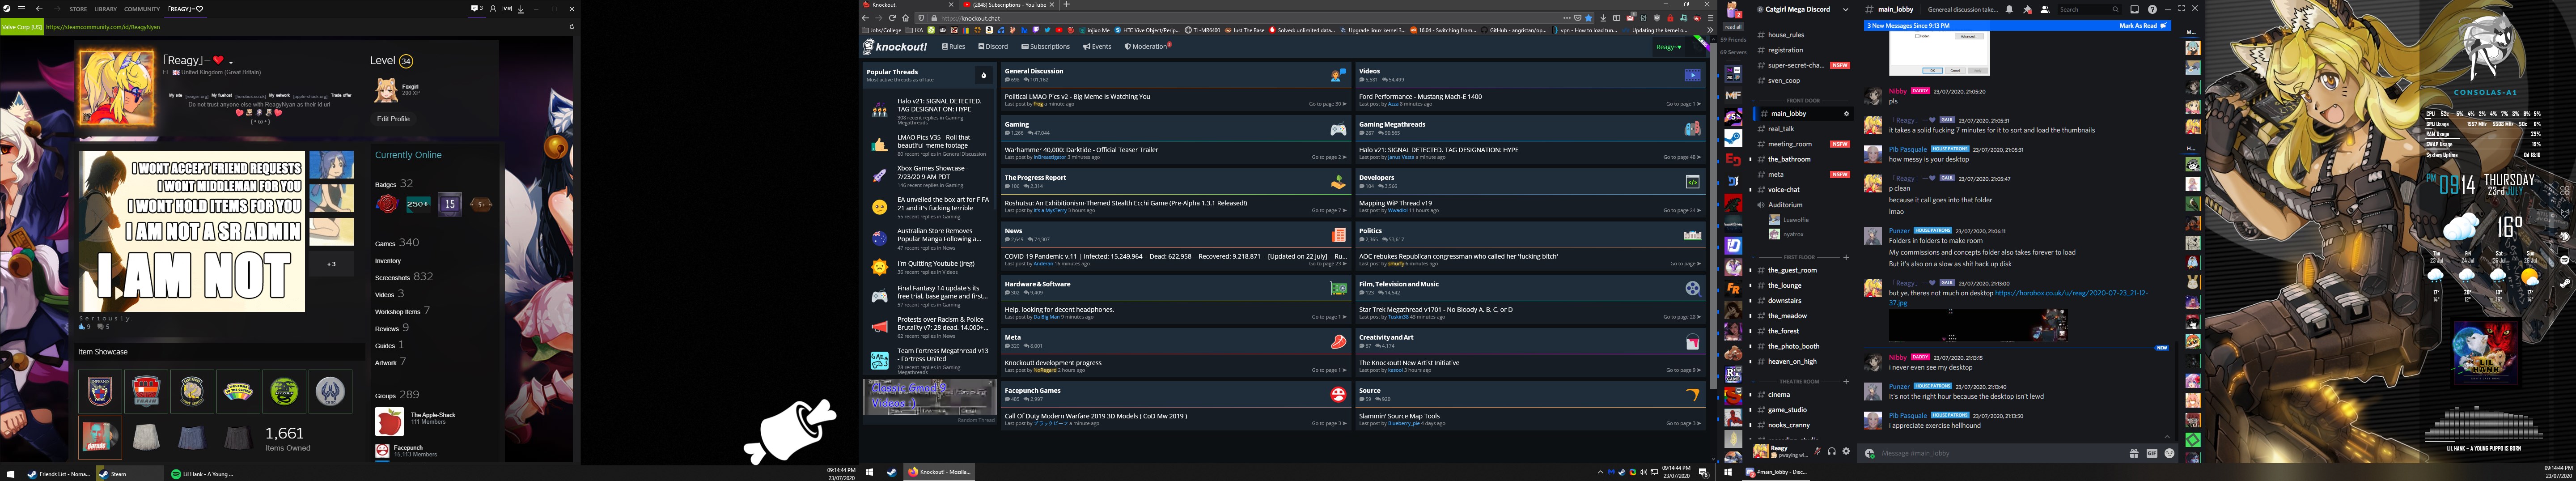Open the Lil Hank Spotify taskbar item

[x=202, y=474]
